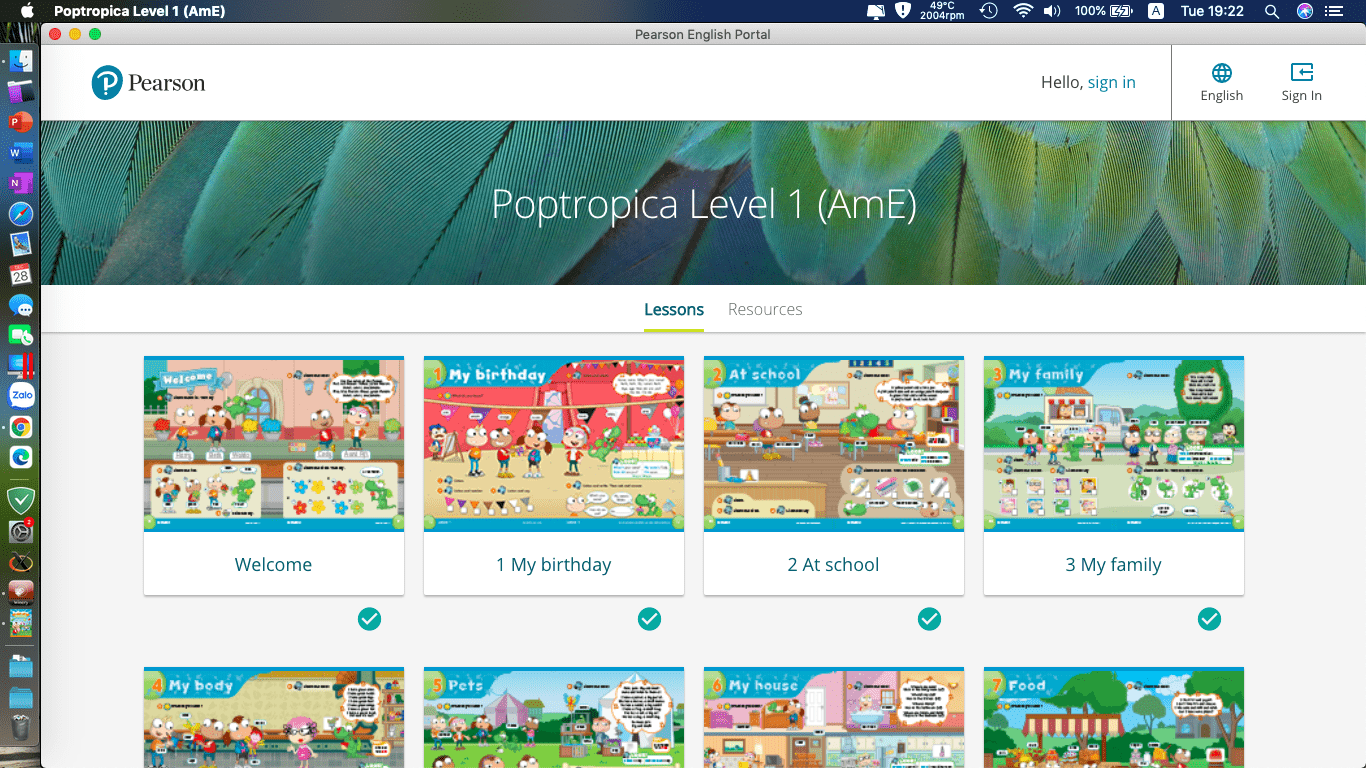Toggle the completion checkmark under Welcome

369,619
